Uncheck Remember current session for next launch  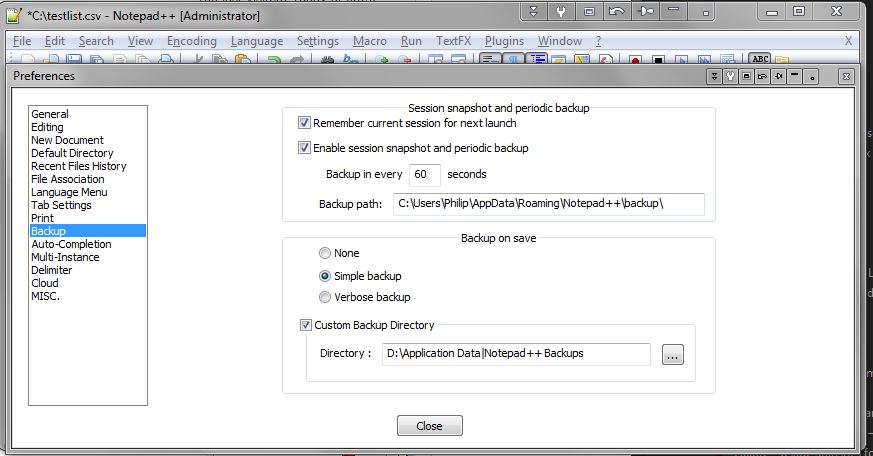coord(304,122)
